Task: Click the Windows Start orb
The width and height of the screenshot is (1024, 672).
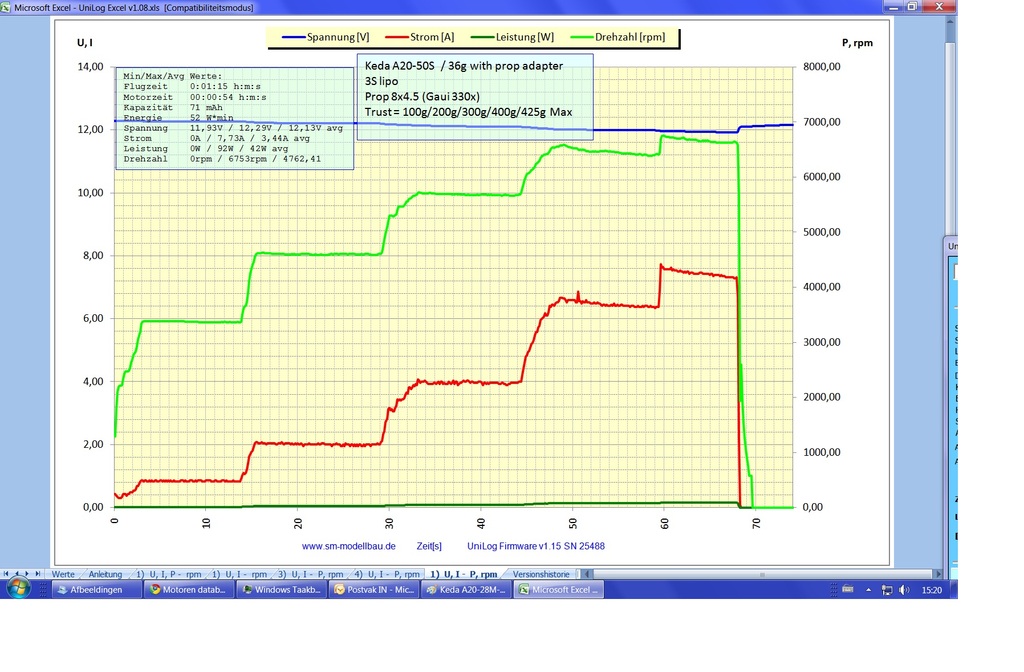Action: pyautogui.click(x=18, y=589)
